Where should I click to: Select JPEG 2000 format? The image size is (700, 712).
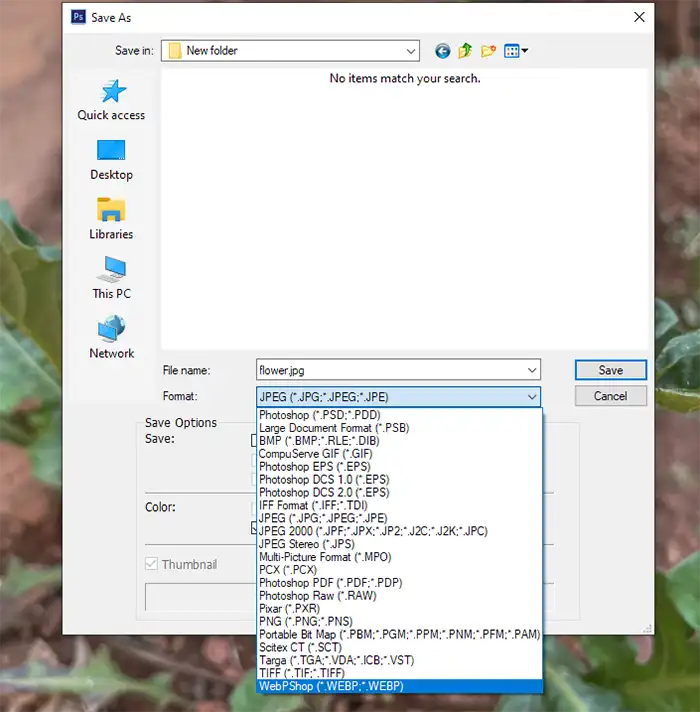[x=399, y=531]
